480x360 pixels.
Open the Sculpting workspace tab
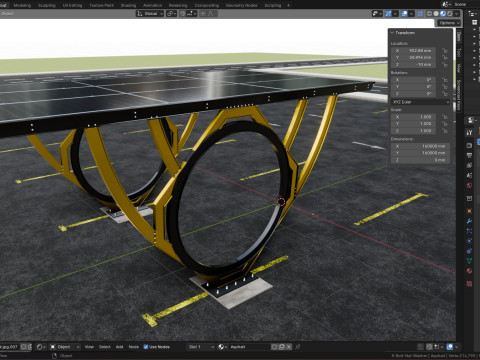point(46,5)
